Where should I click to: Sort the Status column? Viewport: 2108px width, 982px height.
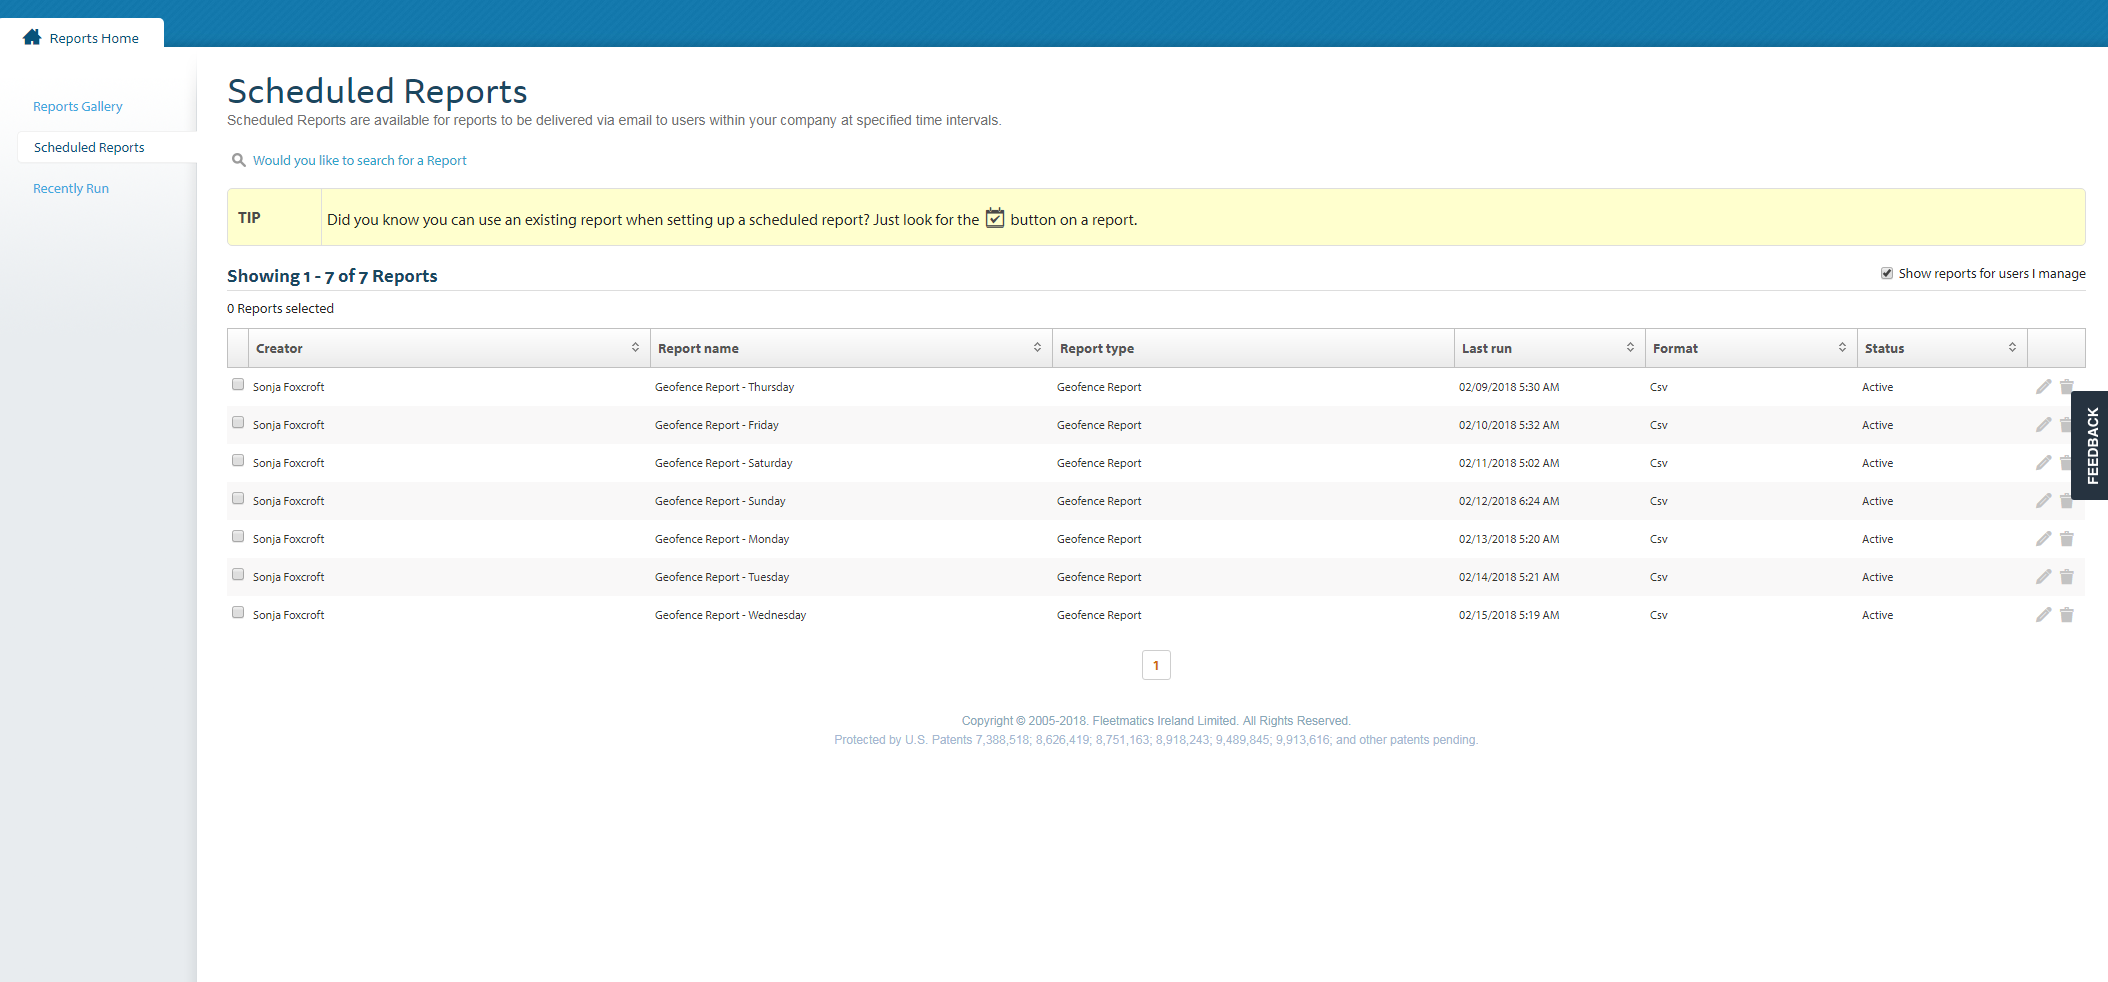pyautogui.click(x=2012, y=348)
